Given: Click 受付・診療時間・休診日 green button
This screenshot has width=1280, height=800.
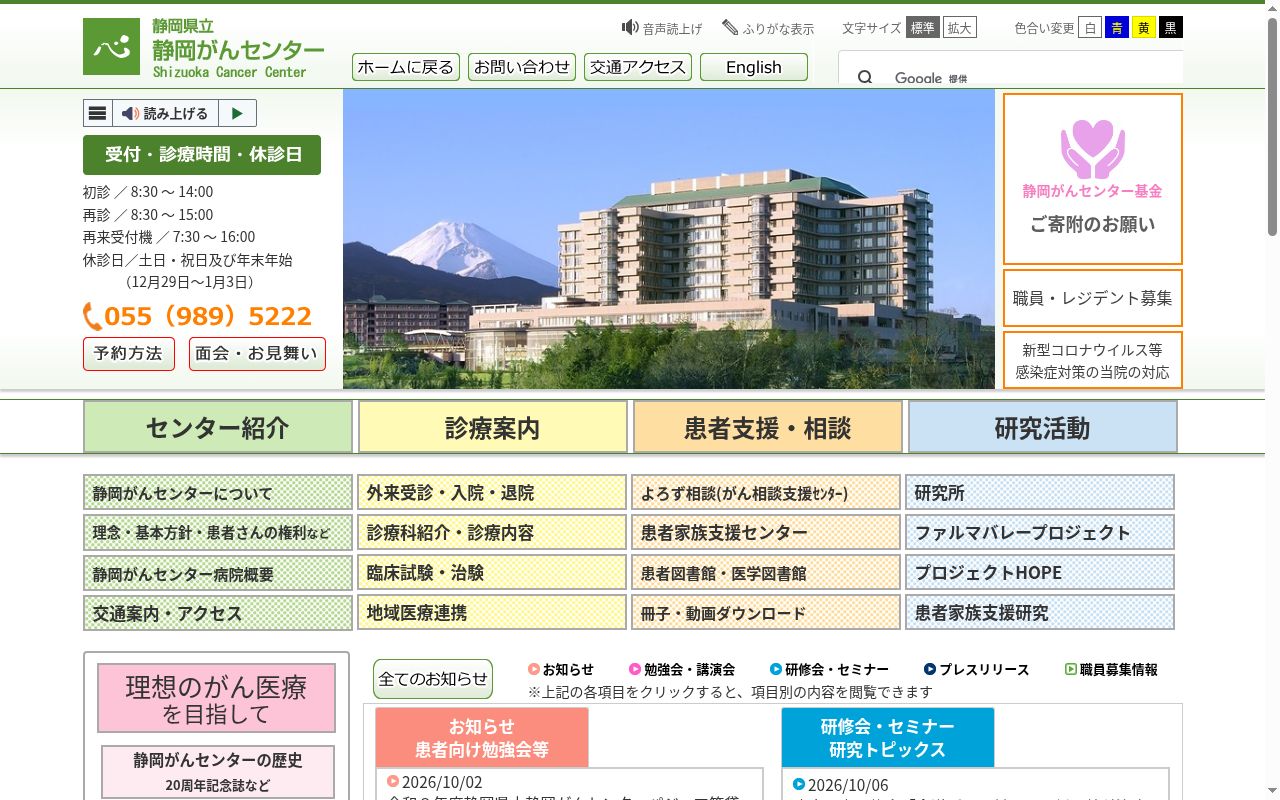Looking at the screenshot, I should coord(202,155).
